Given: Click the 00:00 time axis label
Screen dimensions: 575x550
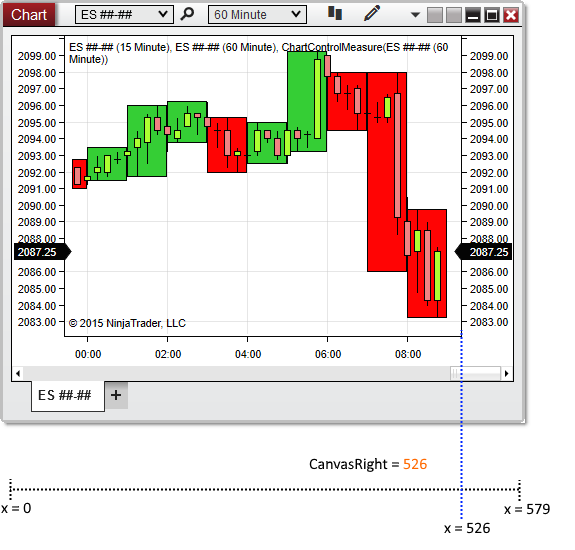Looking at the screenshot, I should (x=88, y=354).
